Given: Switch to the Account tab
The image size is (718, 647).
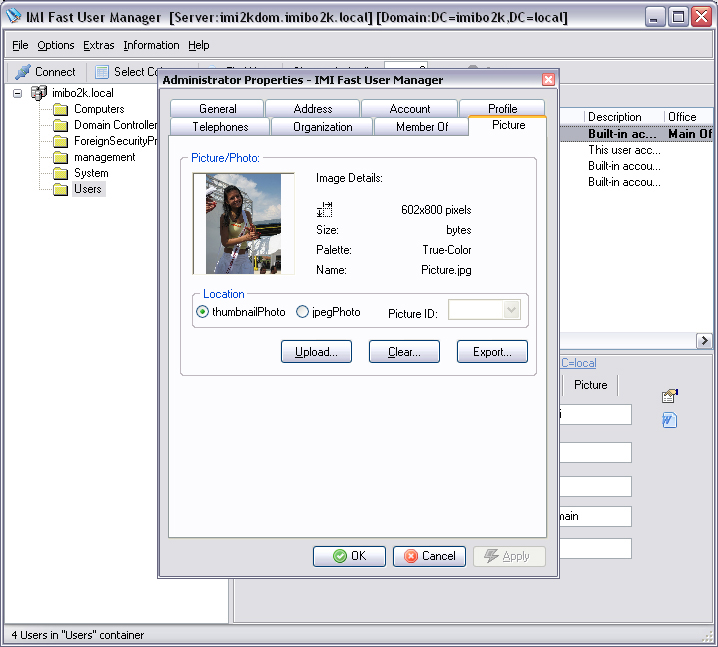Looking at the screenshot, I should pos(409,109).
